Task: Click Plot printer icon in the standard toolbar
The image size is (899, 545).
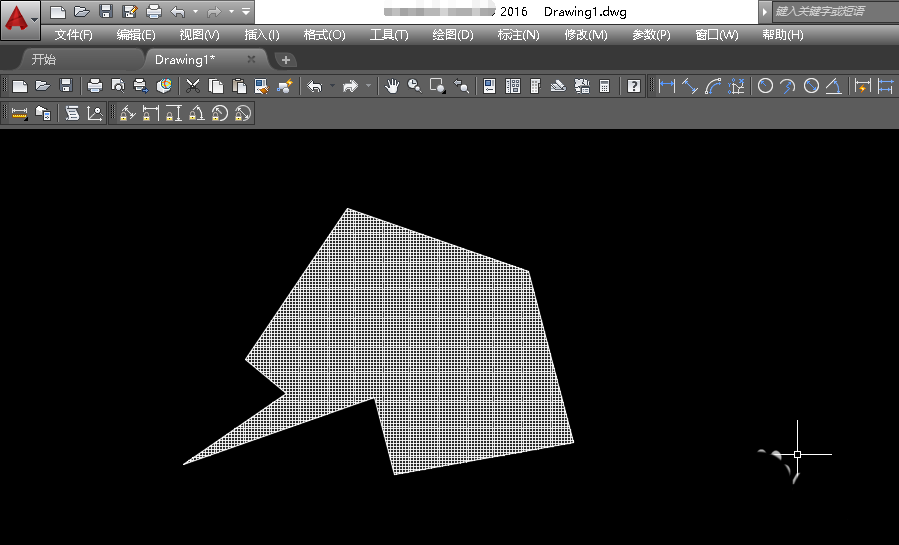Action: click(x=95, y=86)
